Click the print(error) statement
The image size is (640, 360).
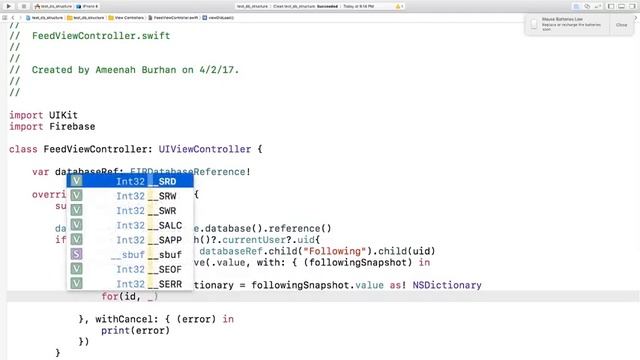[135, 330]
